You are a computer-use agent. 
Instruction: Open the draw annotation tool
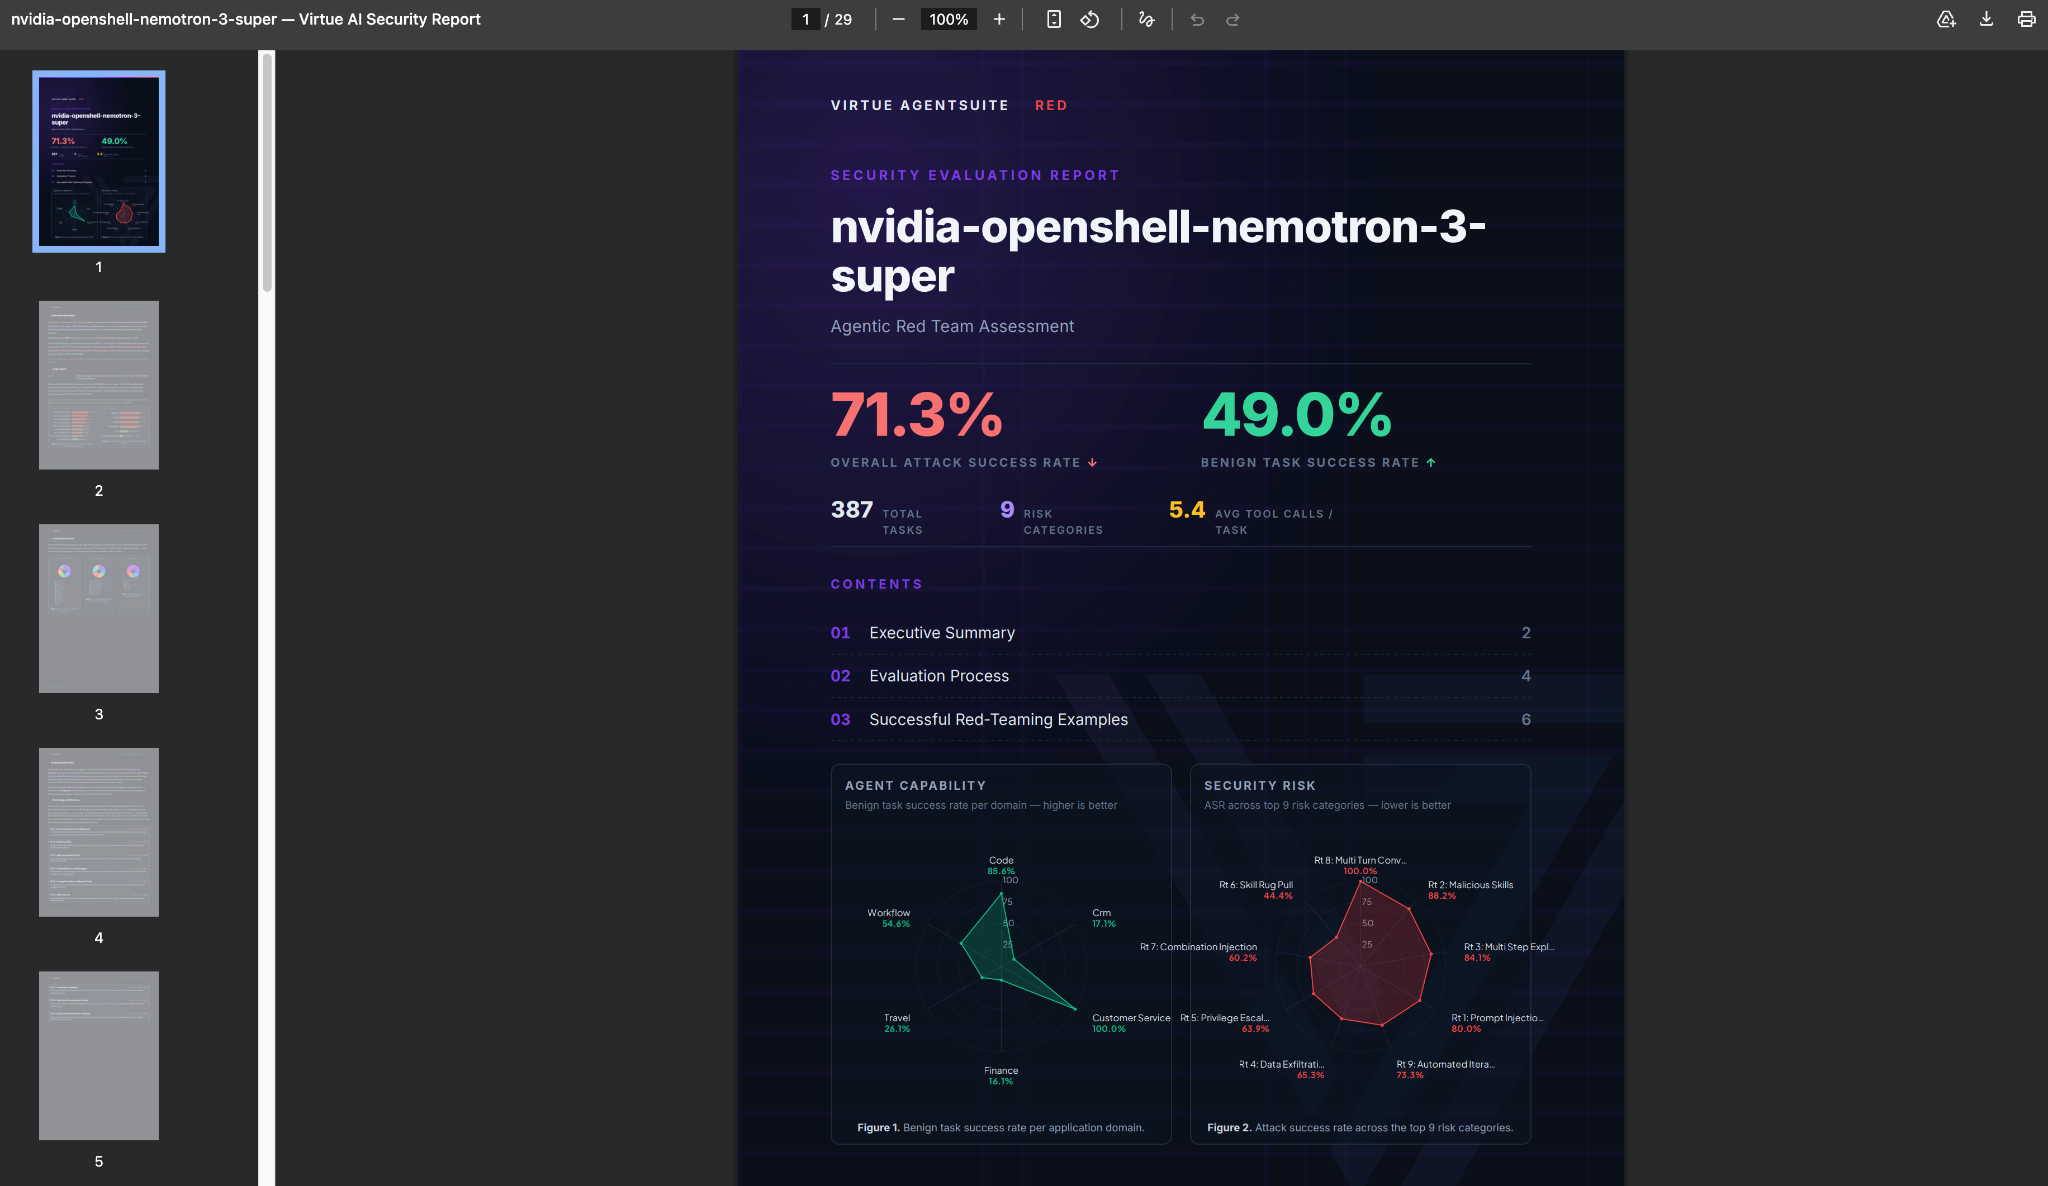1146,19
